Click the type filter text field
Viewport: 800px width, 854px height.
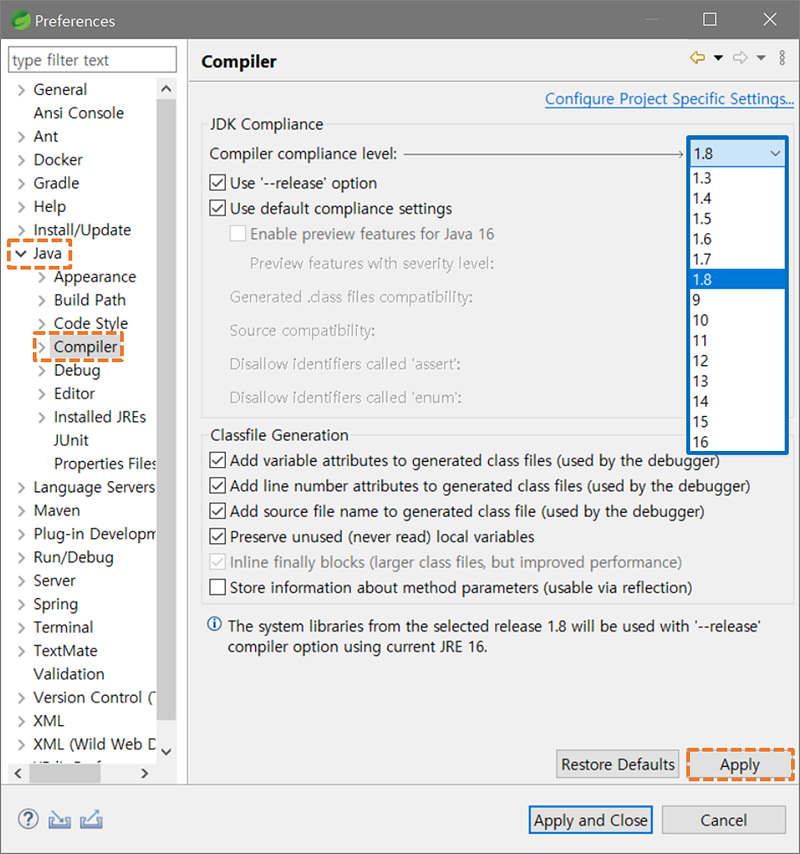pos(92,59)
